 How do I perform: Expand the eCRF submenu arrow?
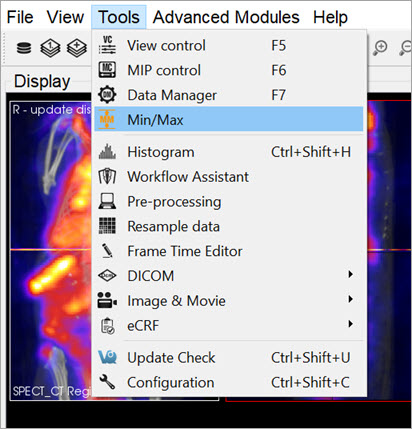pyautogui.click(x=350, y=324)
